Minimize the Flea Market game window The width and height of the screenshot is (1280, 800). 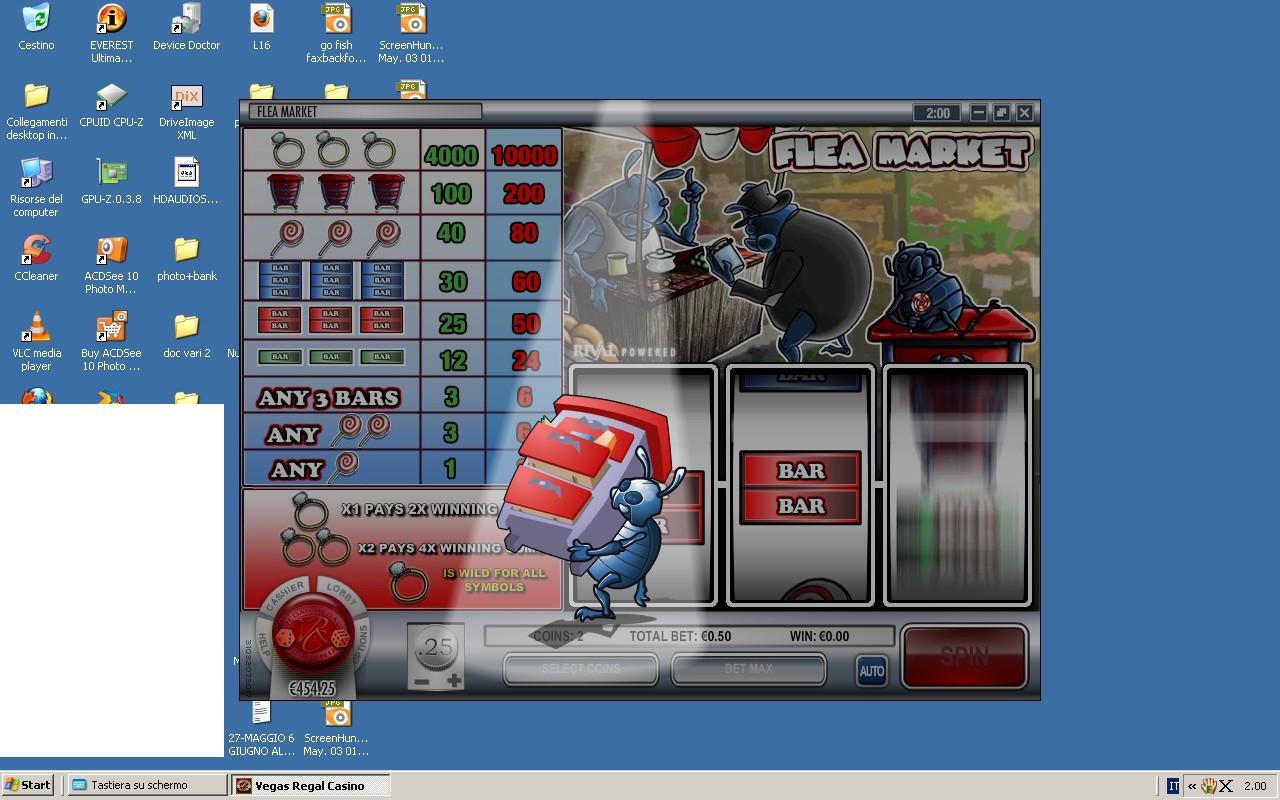click(979, 113)
